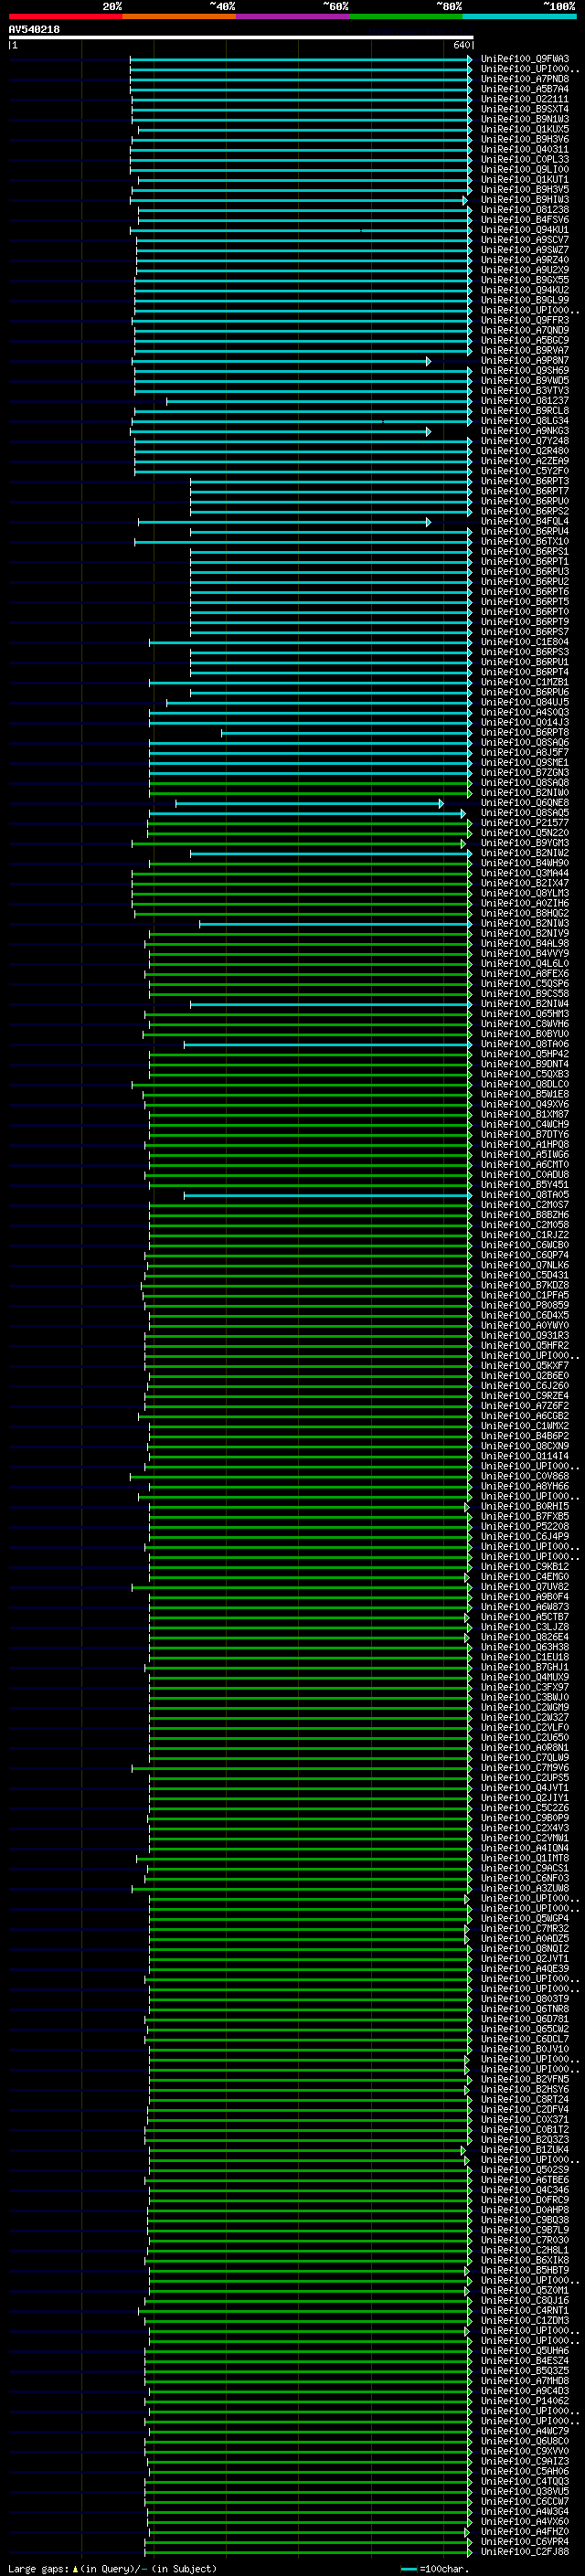Click hit label UniRef100_Q6QNE8
The width and height of the screenshot is (585, 2576).
524,803
